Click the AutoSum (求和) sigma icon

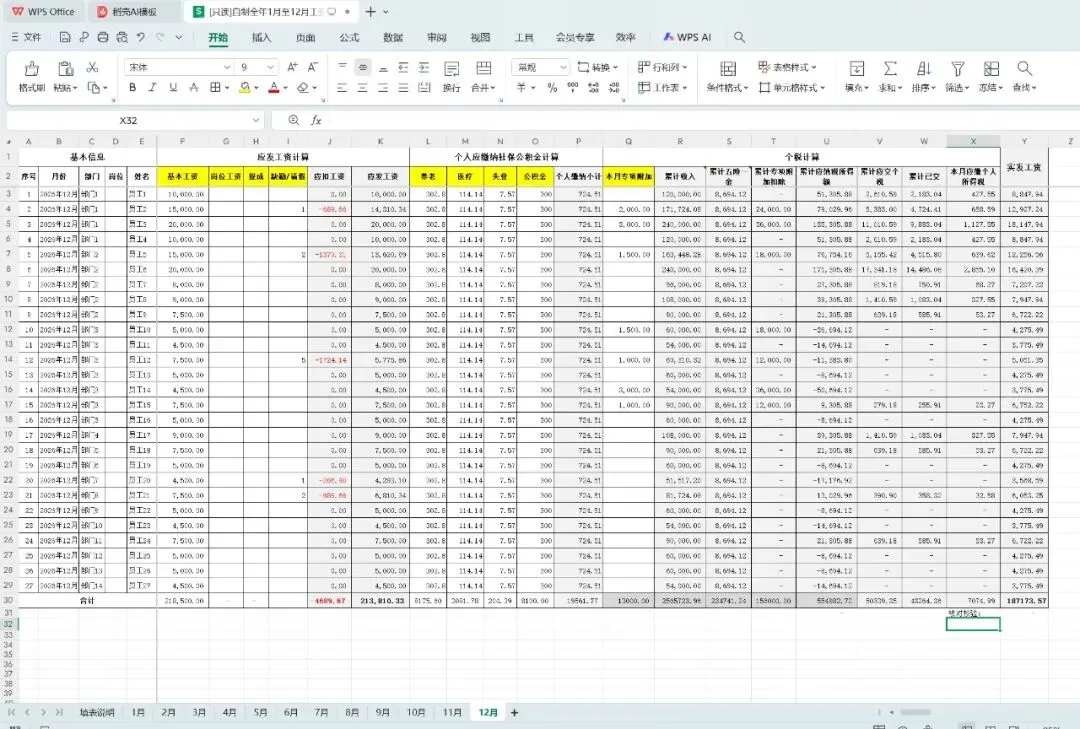coord(891,68)
